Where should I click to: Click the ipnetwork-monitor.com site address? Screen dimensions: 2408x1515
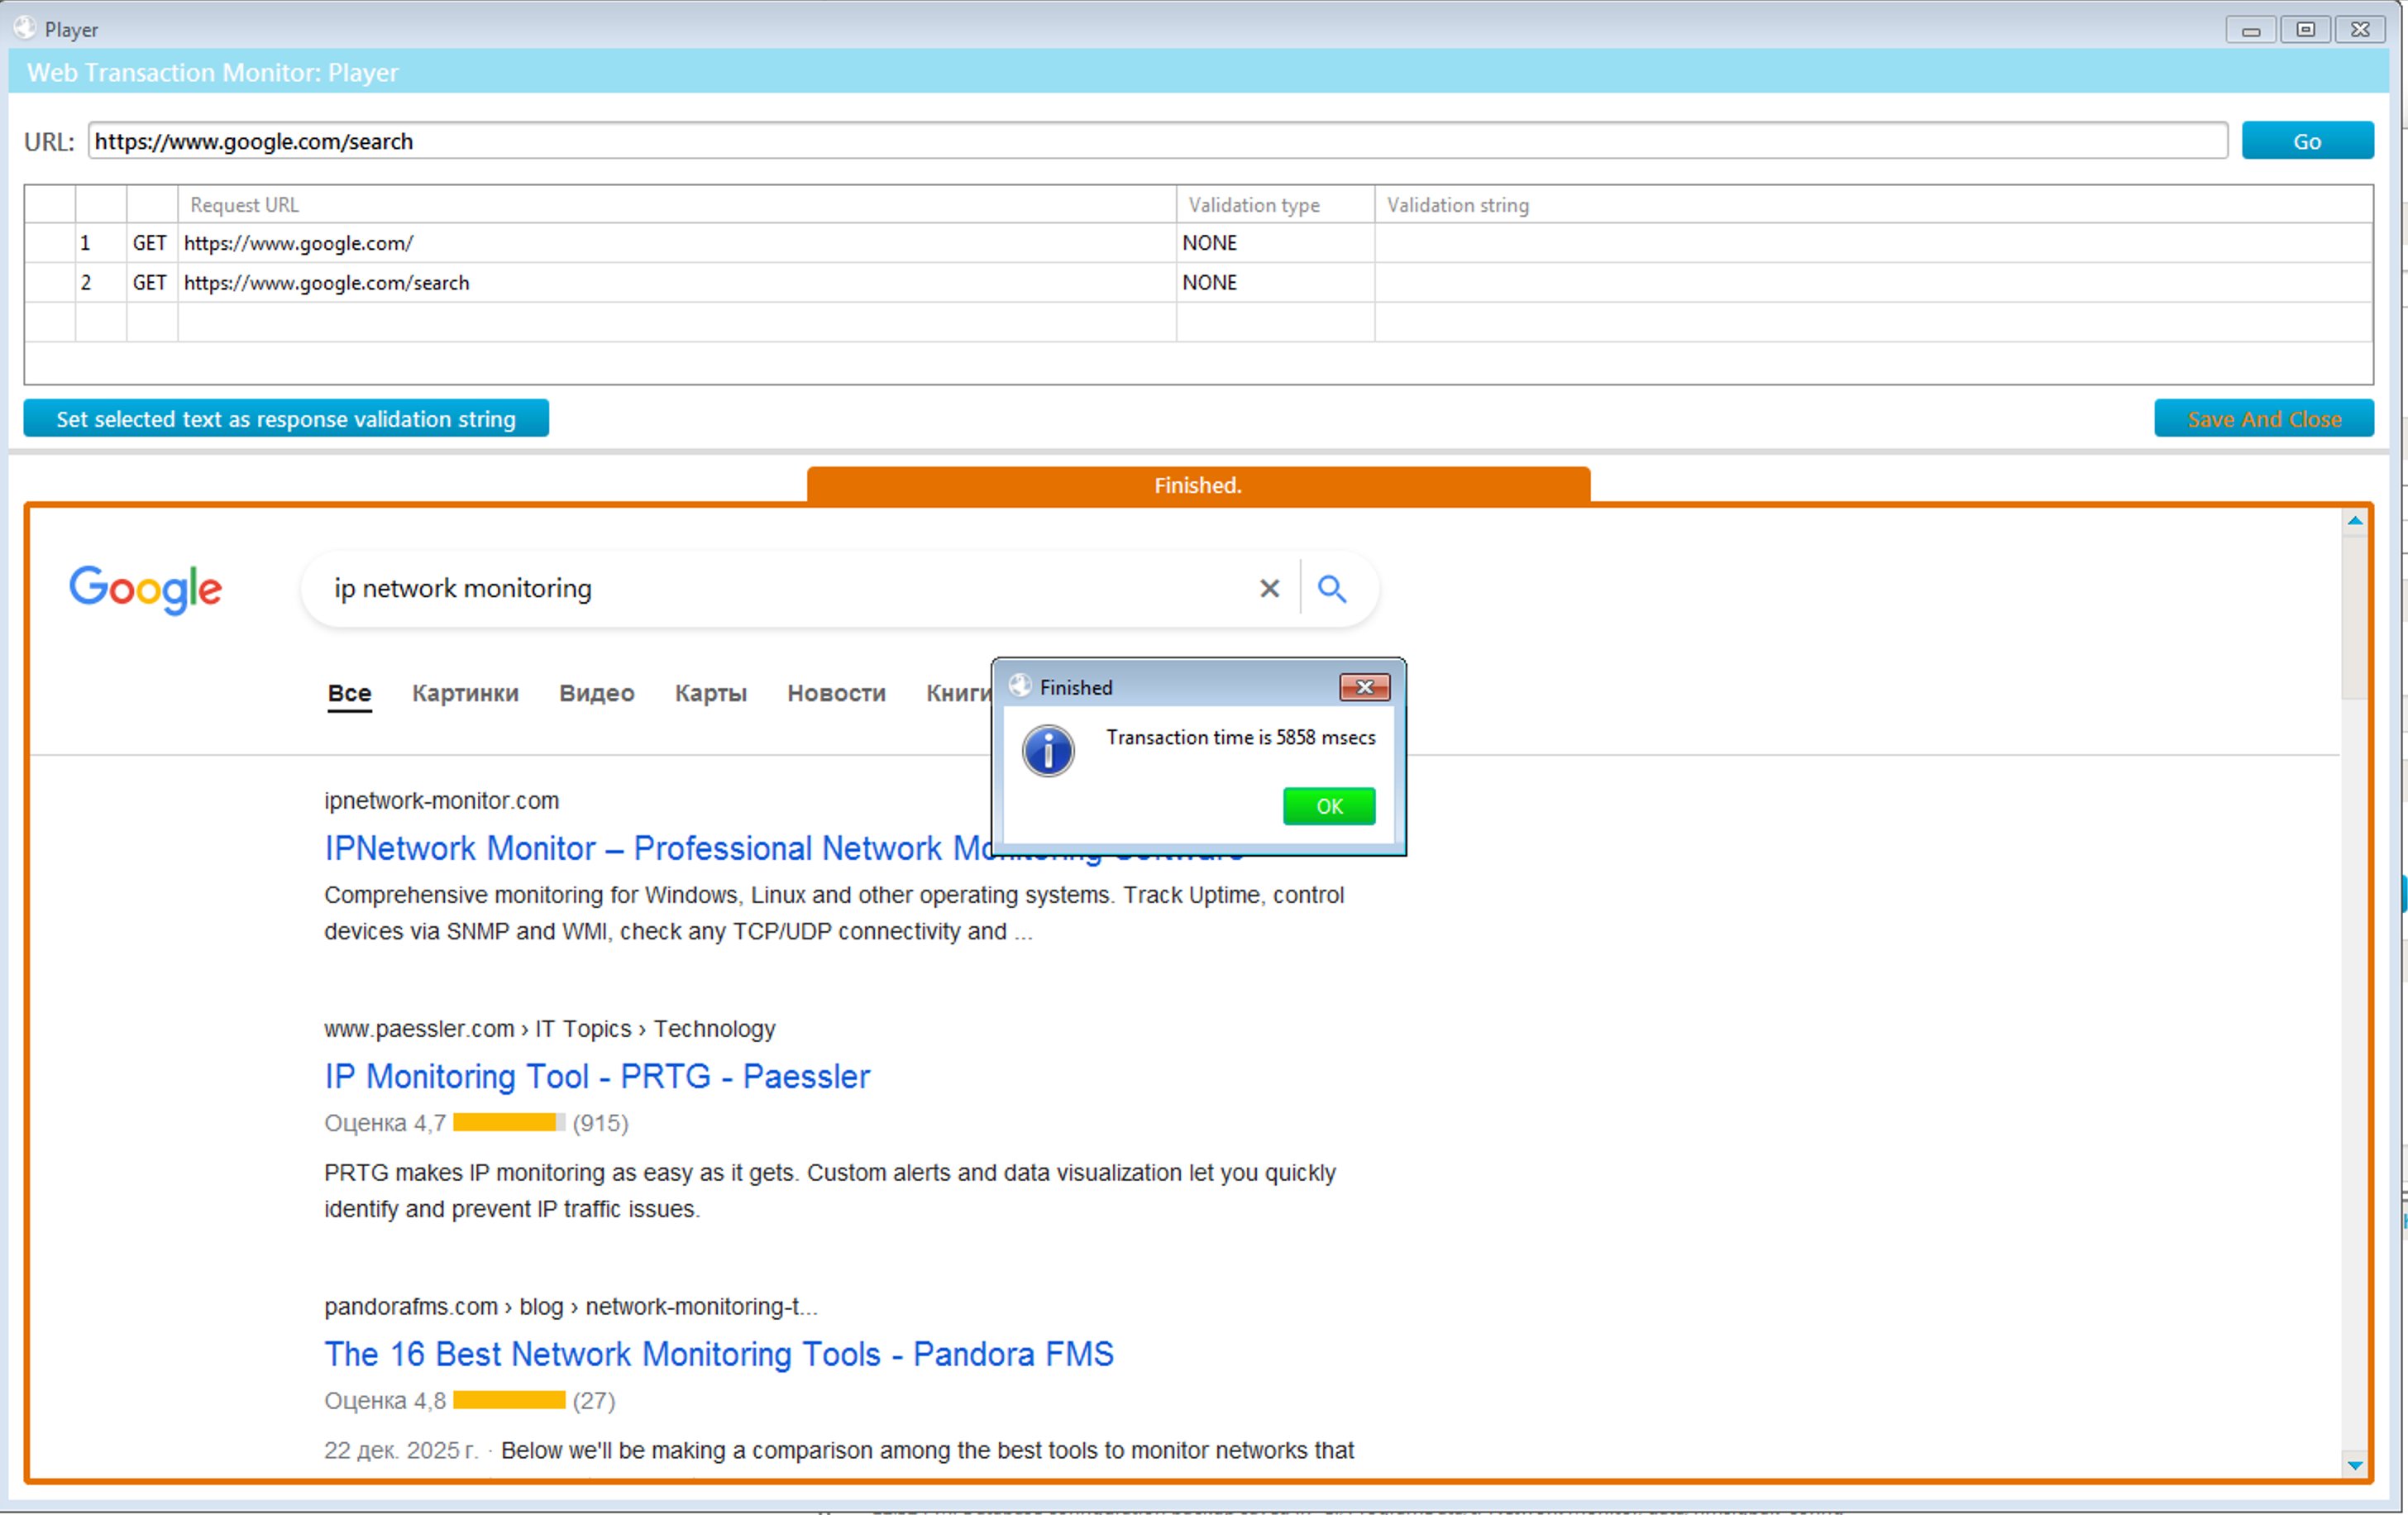(441, 801)
